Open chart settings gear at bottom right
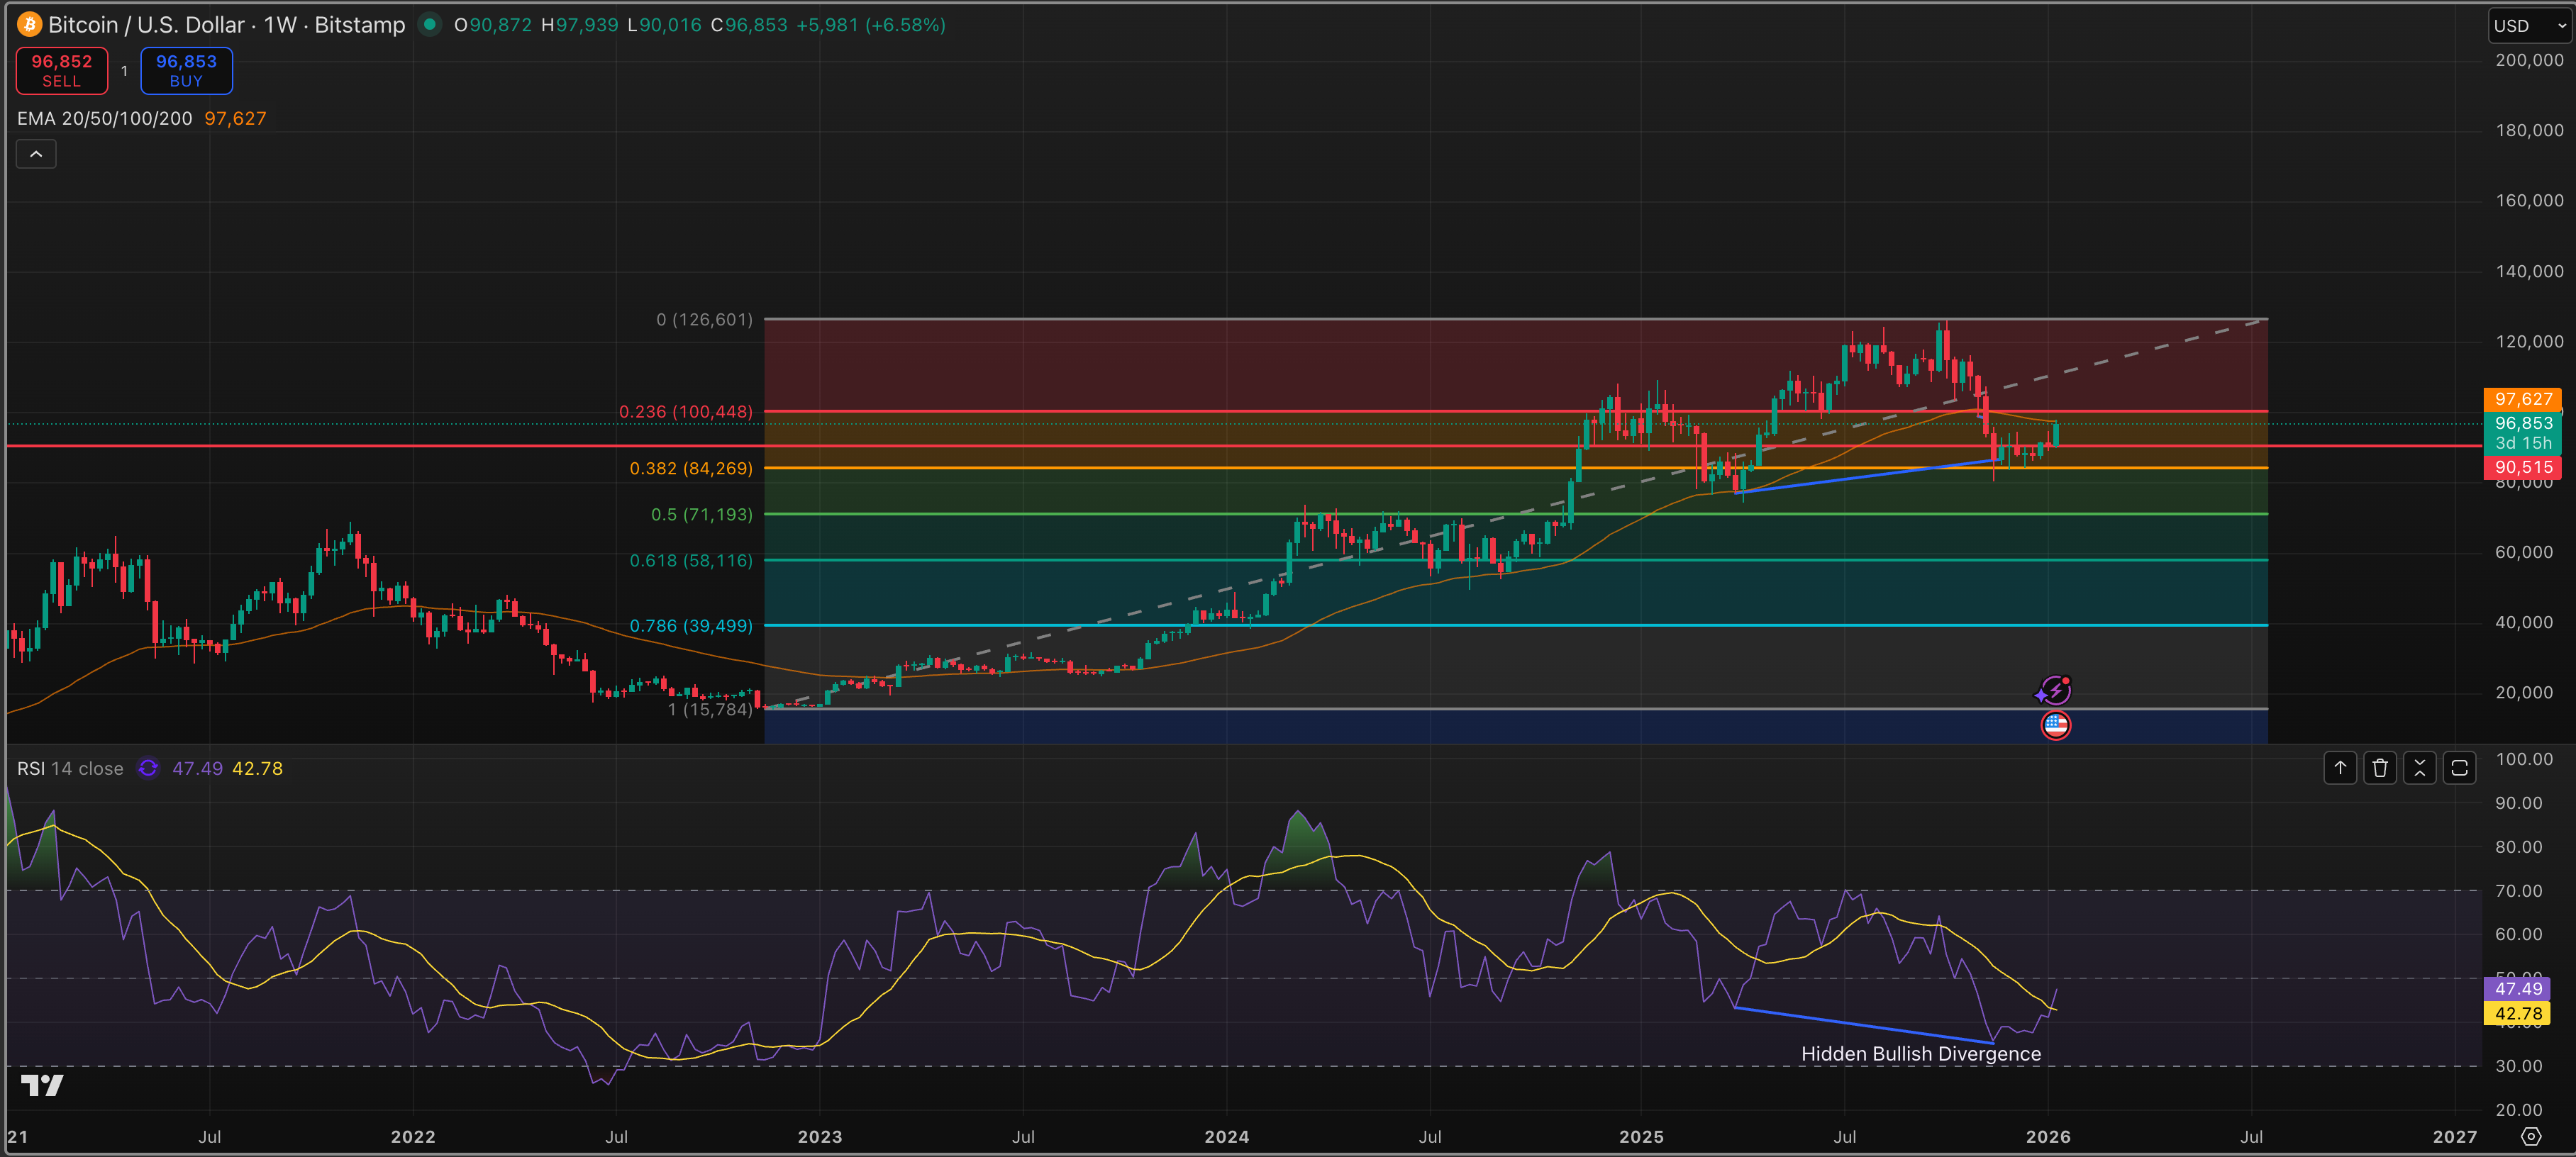Screen dimensions: 2576x1157 coord(2530,1136)
